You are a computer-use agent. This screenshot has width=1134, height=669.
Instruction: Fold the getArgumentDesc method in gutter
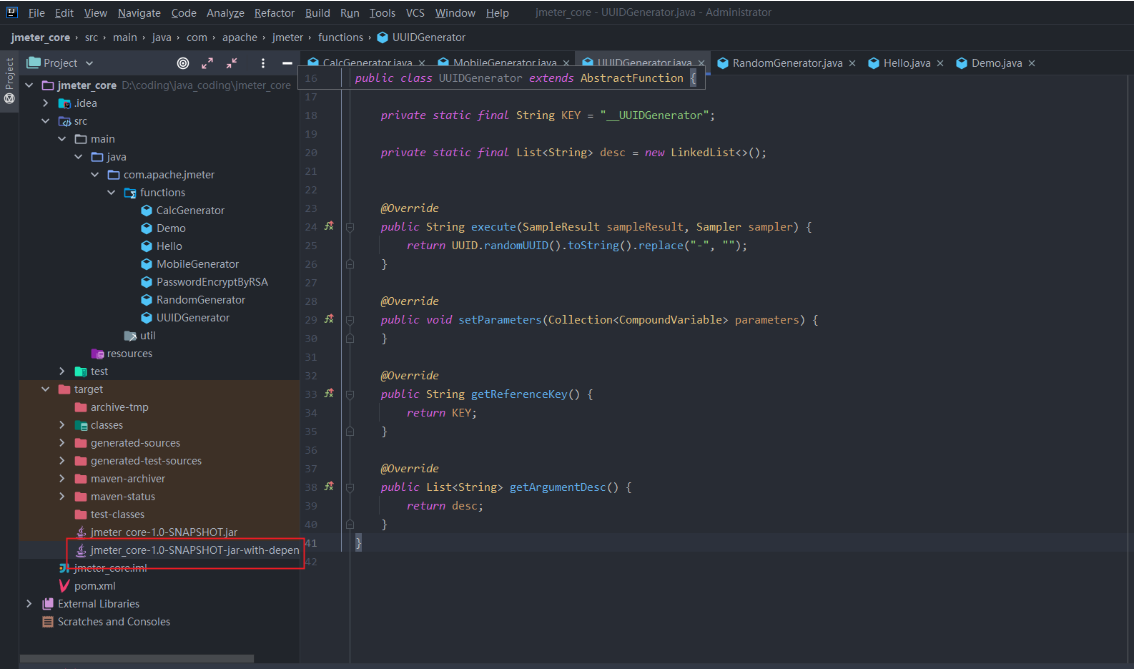(350, 487)
